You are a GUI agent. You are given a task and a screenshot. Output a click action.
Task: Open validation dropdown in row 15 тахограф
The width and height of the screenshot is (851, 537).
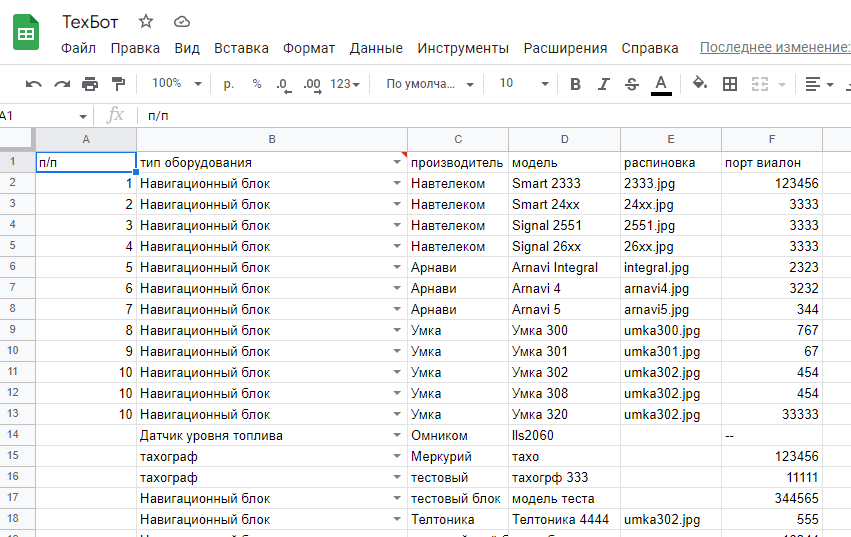pos(397,457)
